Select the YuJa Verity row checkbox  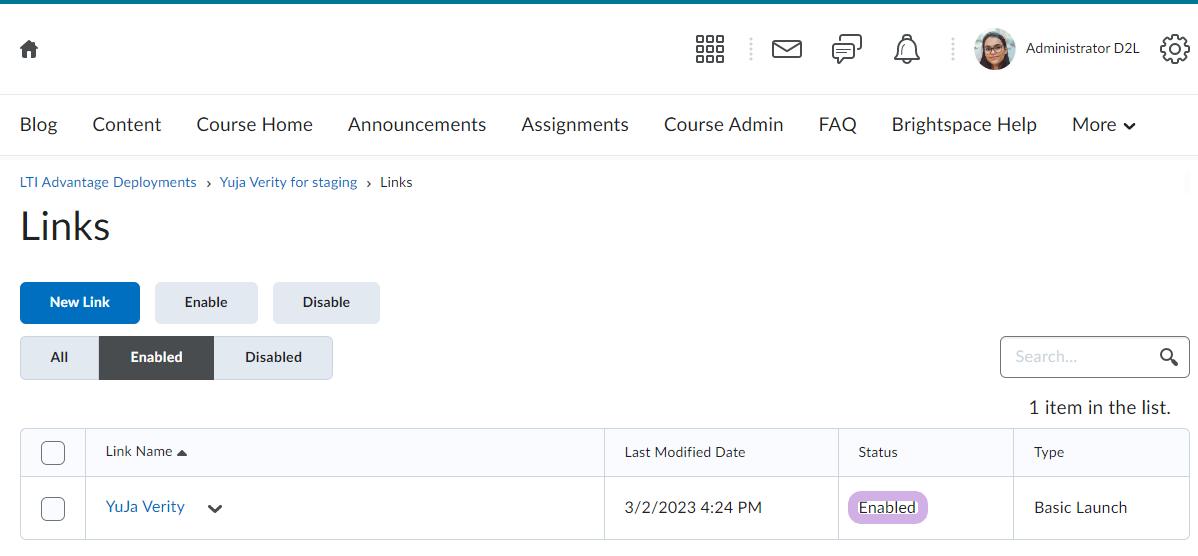(x=53, y=508)
